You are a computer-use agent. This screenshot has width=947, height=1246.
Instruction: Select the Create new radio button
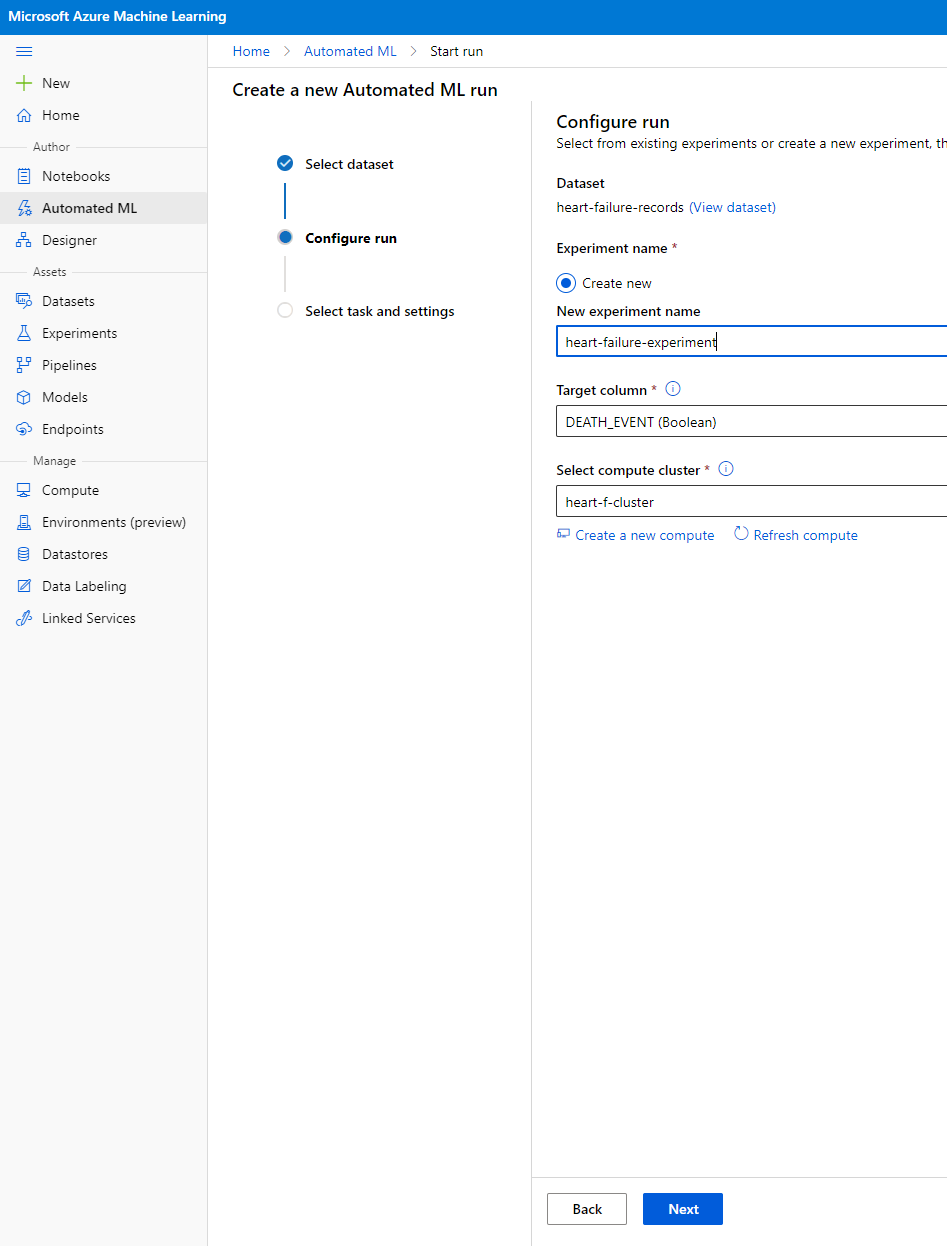pos(566,283)
